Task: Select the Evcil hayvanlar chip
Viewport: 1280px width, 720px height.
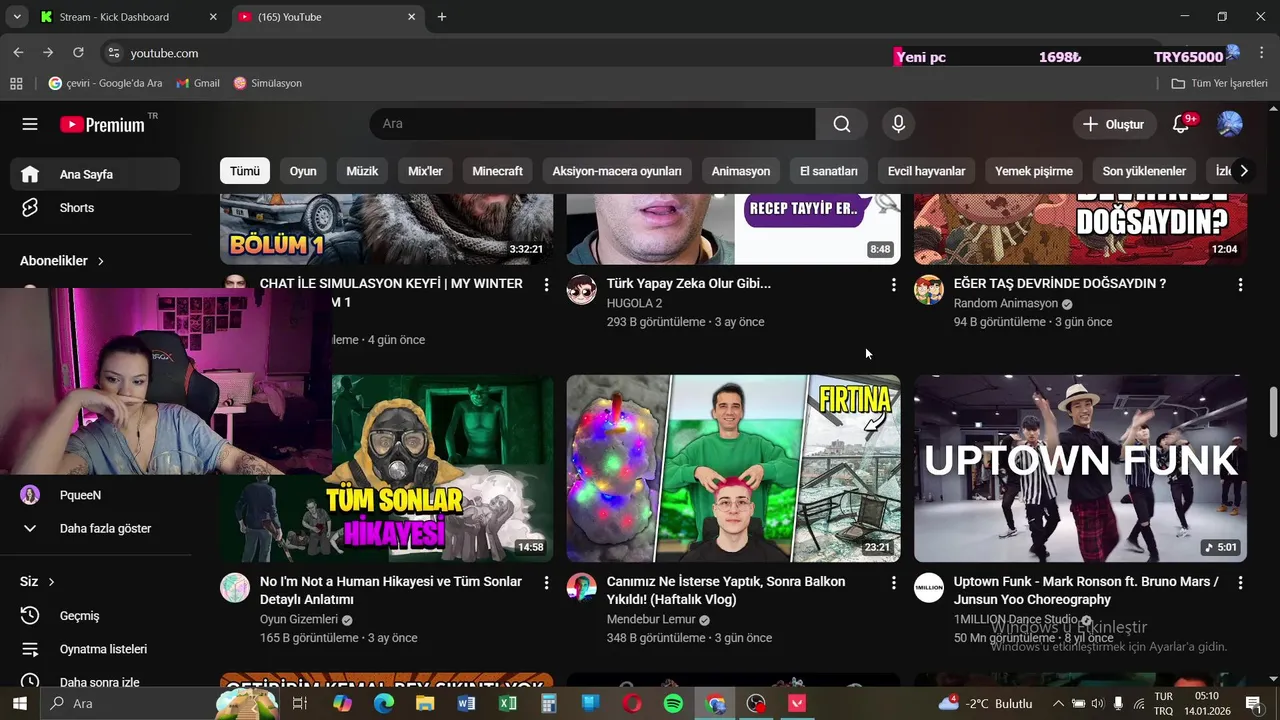Action: (926, 171)
